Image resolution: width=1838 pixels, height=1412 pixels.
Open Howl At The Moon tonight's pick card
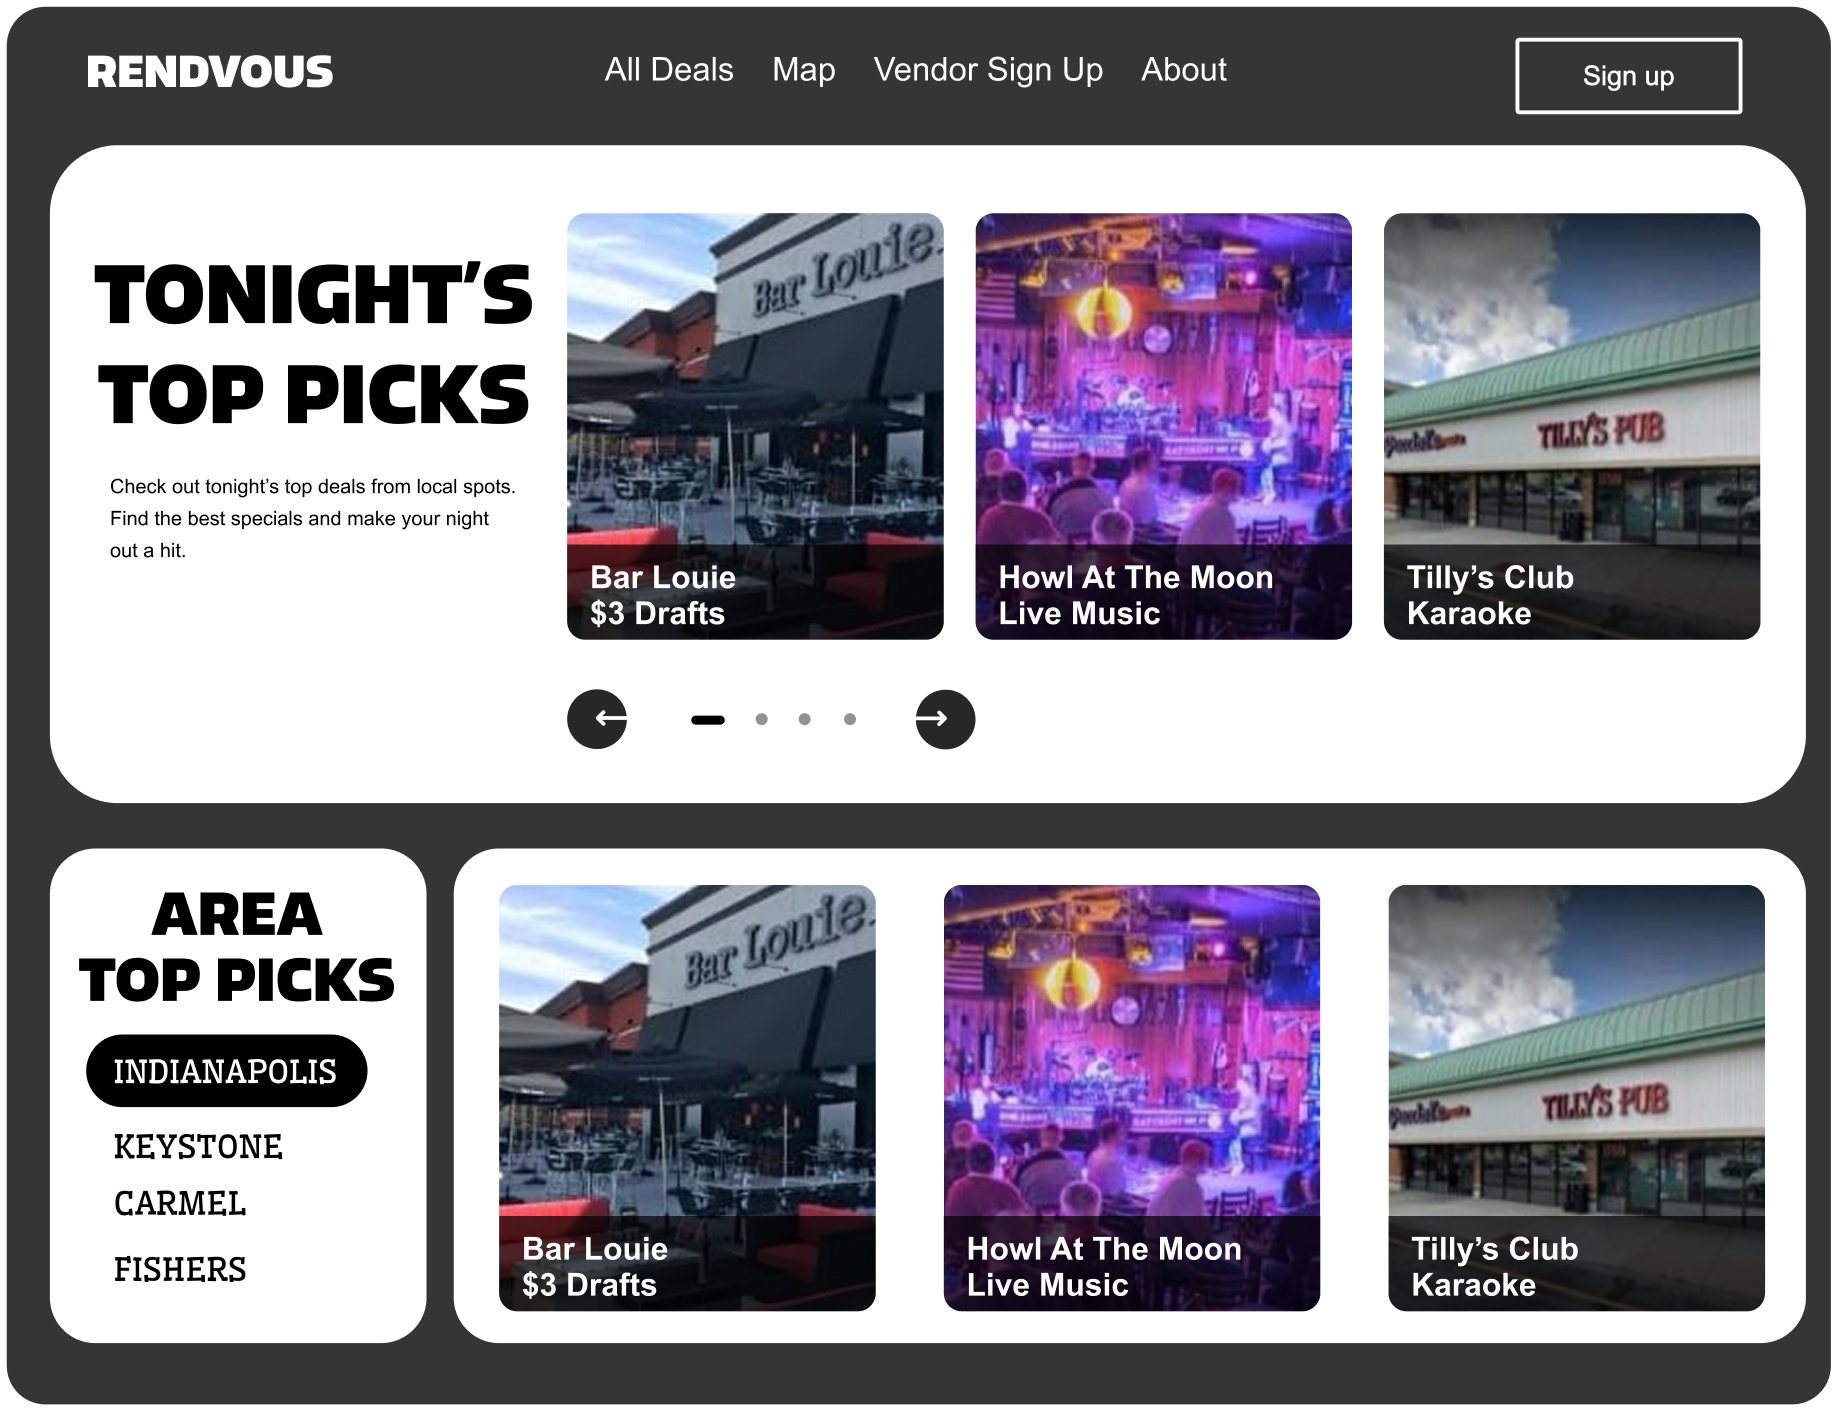[x=1164, y=426]
